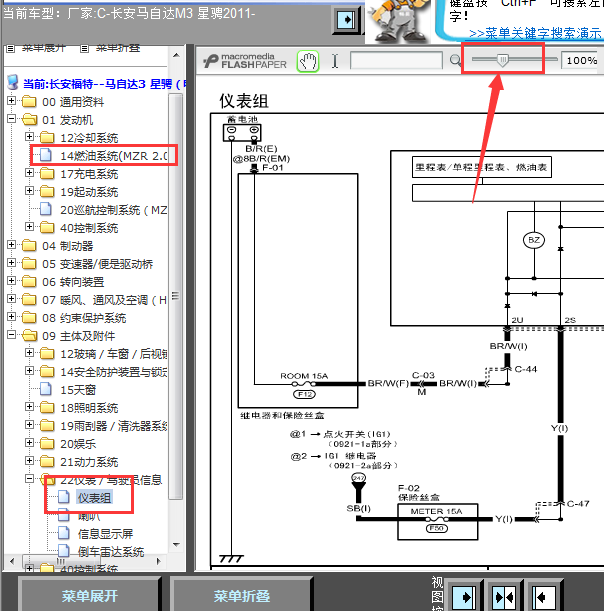Open the 仪表组 document in tree
Viewport: 604px width, 611px height.
pos(94,498)
